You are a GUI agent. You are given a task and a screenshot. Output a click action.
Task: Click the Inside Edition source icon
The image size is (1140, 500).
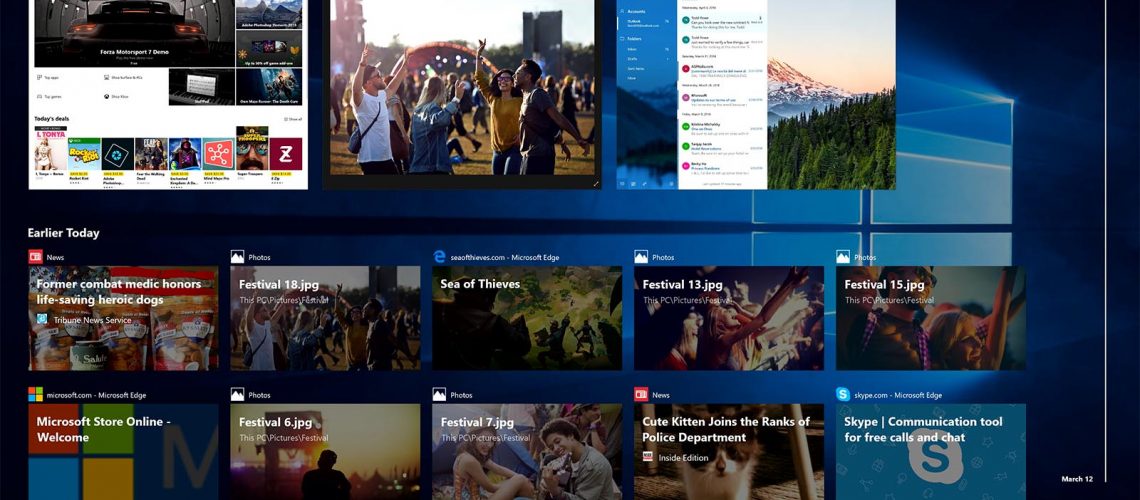point(649,457)
